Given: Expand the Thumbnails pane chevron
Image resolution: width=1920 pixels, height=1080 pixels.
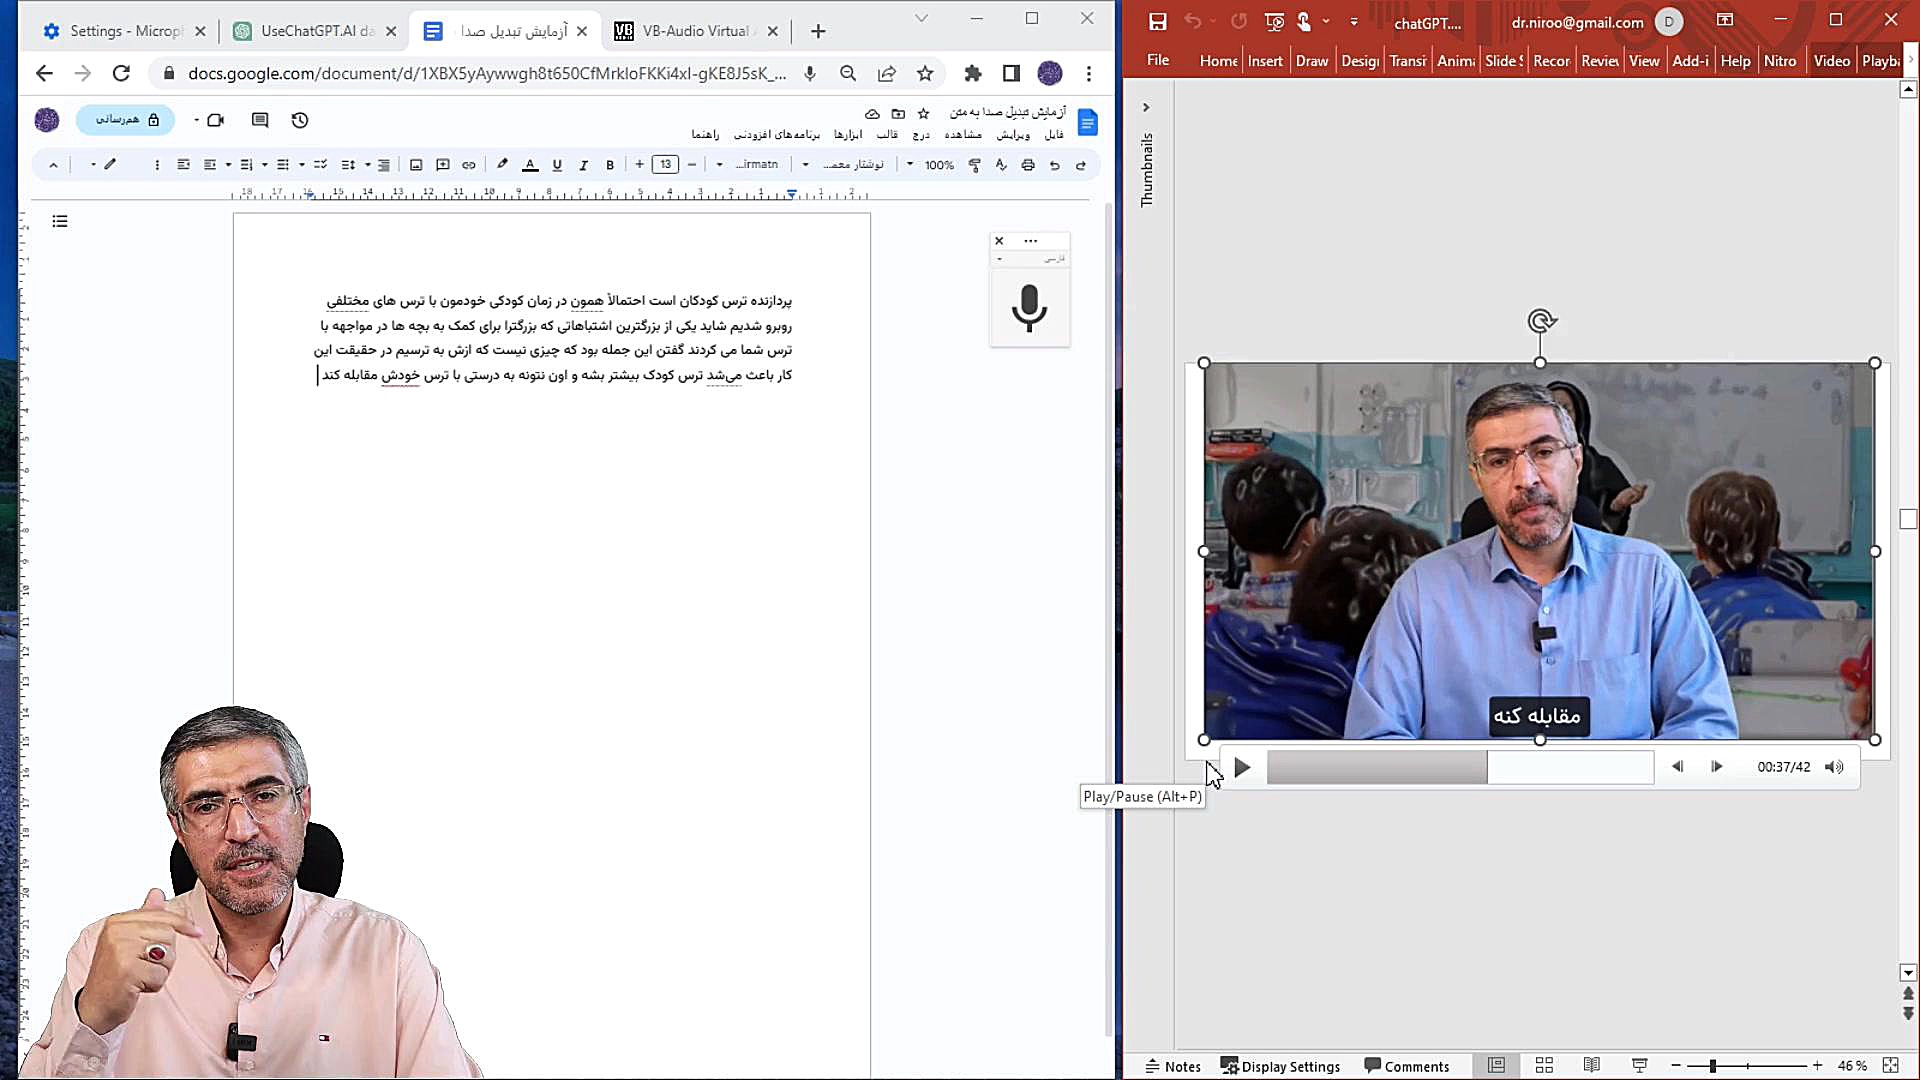Looking at the screenshot, I should coord(1146,107).
